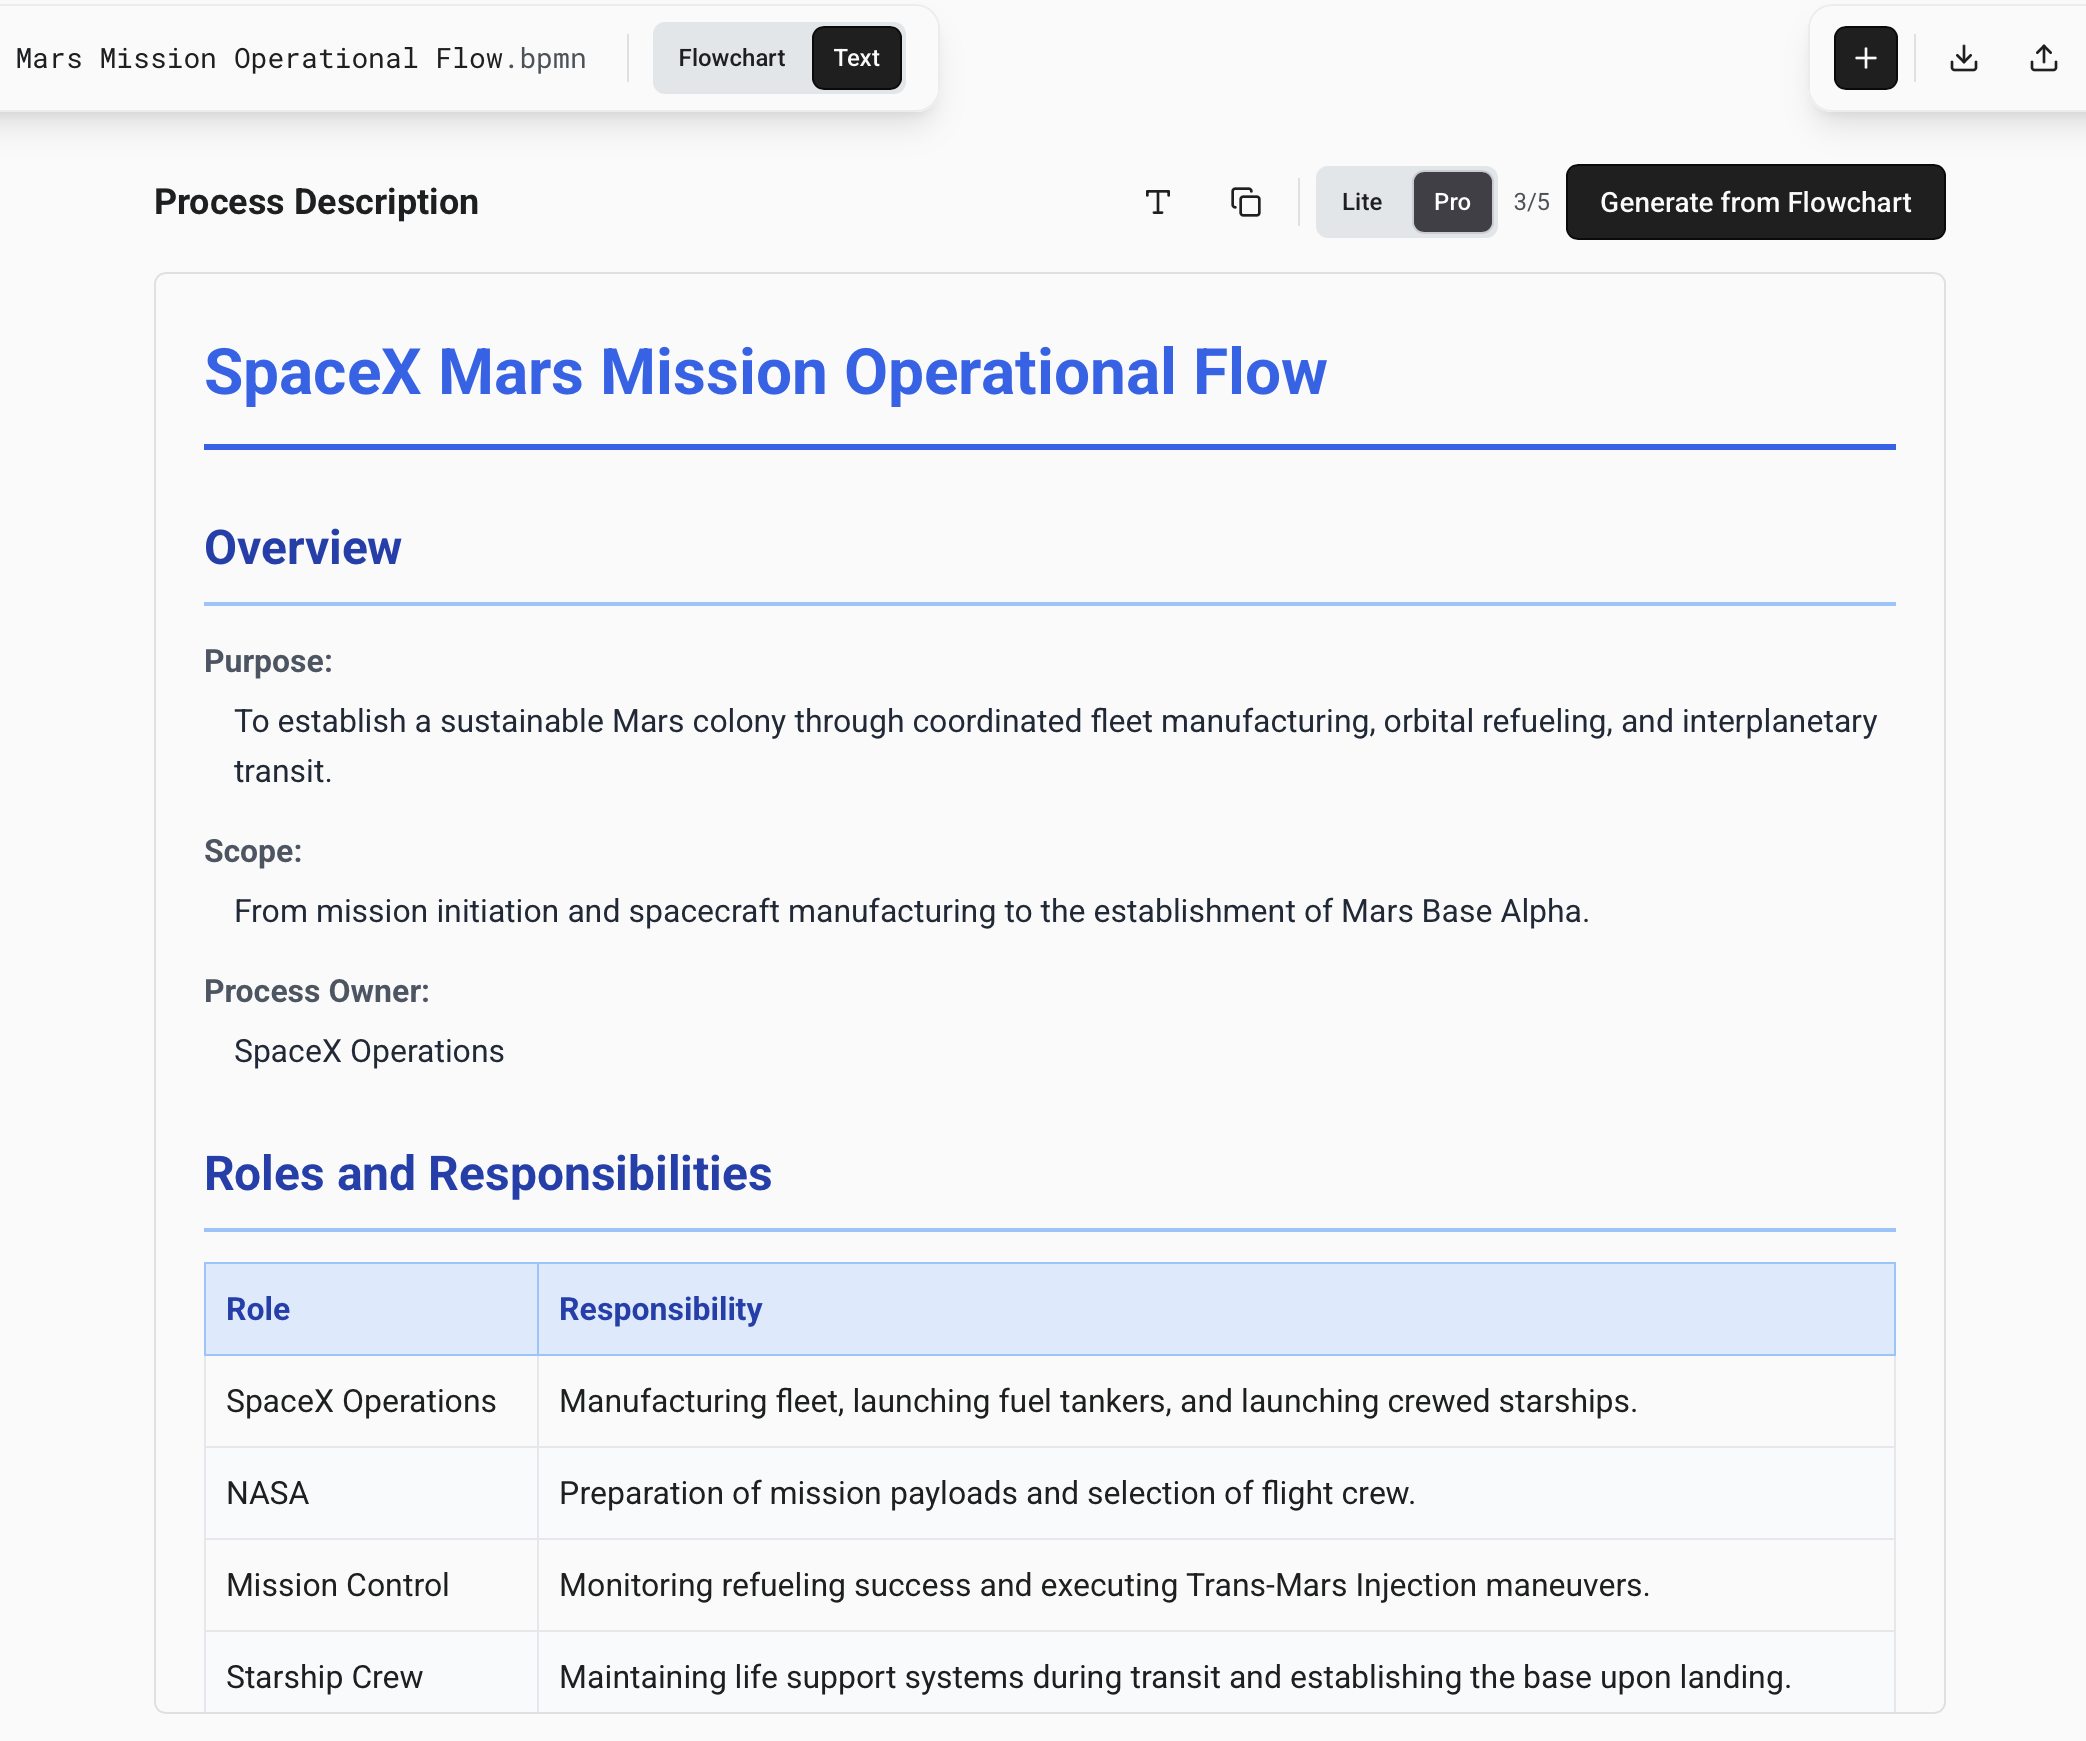The height and width of the screenshot is (1741, 2086).
Task: Click the 'Manufacturing fleet, launching fuel tankers' cell
Action: point(1216,1401)
